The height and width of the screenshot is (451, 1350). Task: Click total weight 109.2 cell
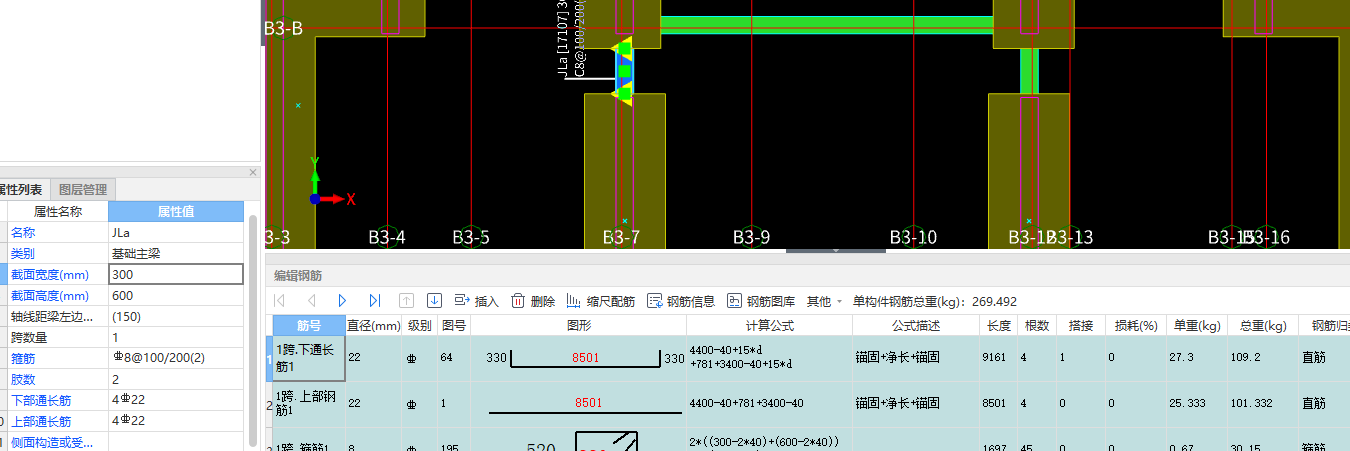pyautogui.click(x=1262, y=358)
